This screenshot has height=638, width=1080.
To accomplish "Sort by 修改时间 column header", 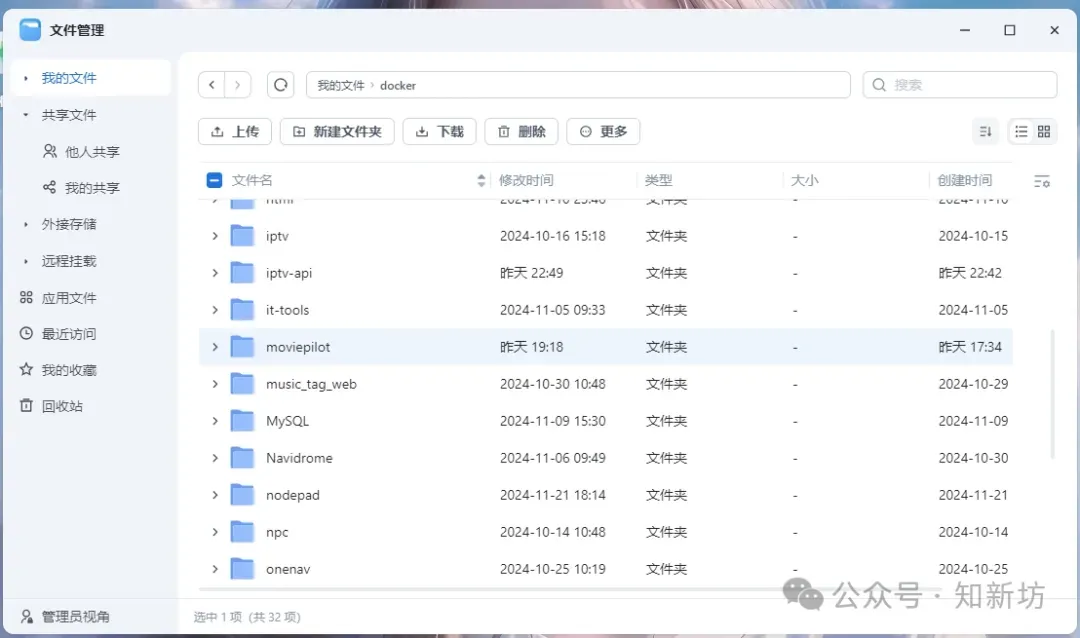I will pos(526,181).
